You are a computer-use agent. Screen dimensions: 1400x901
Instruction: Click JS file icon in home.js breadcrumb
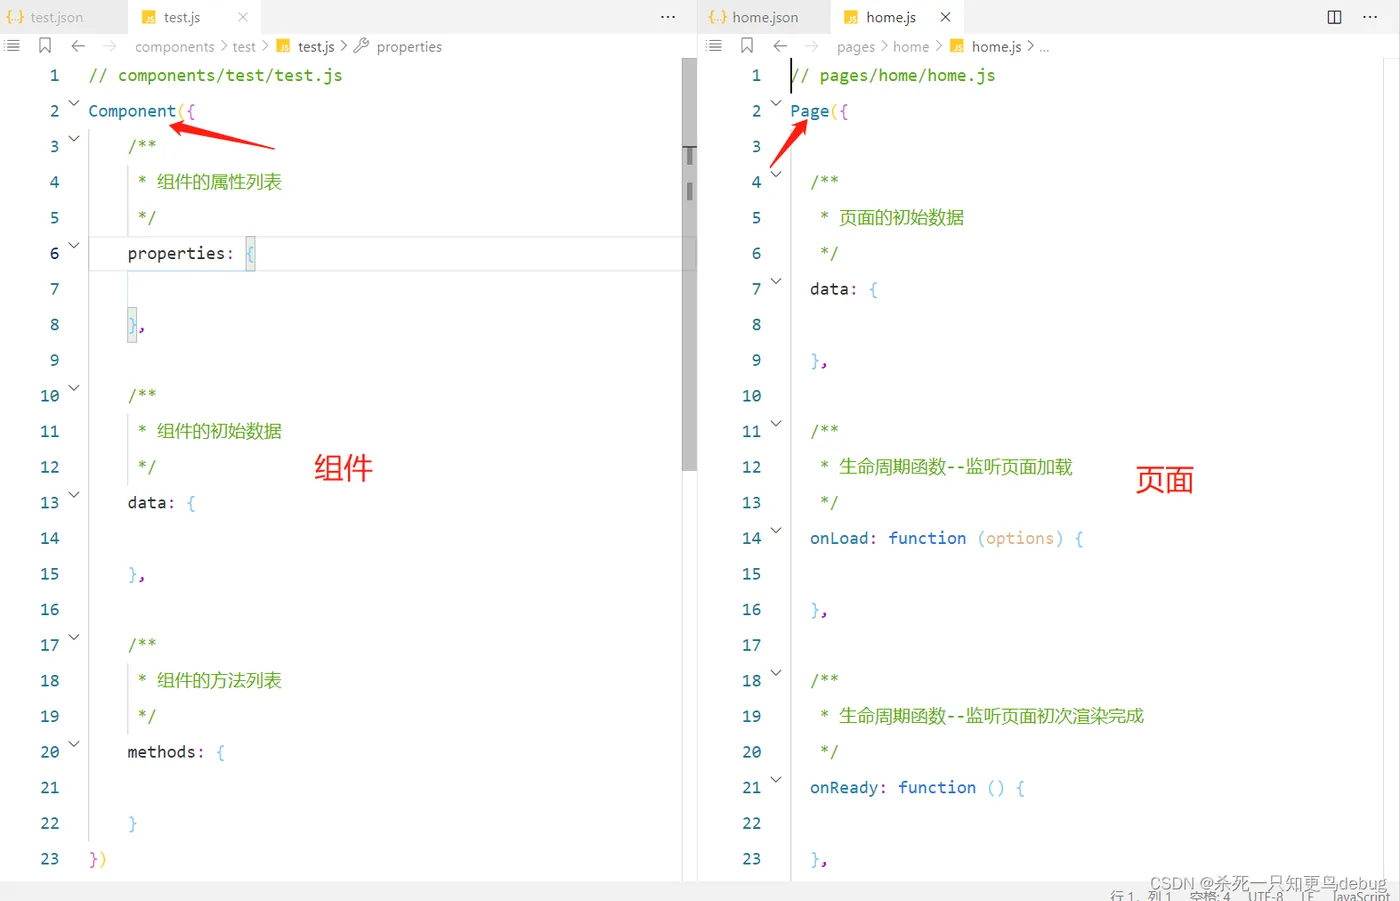click(957, 46)
